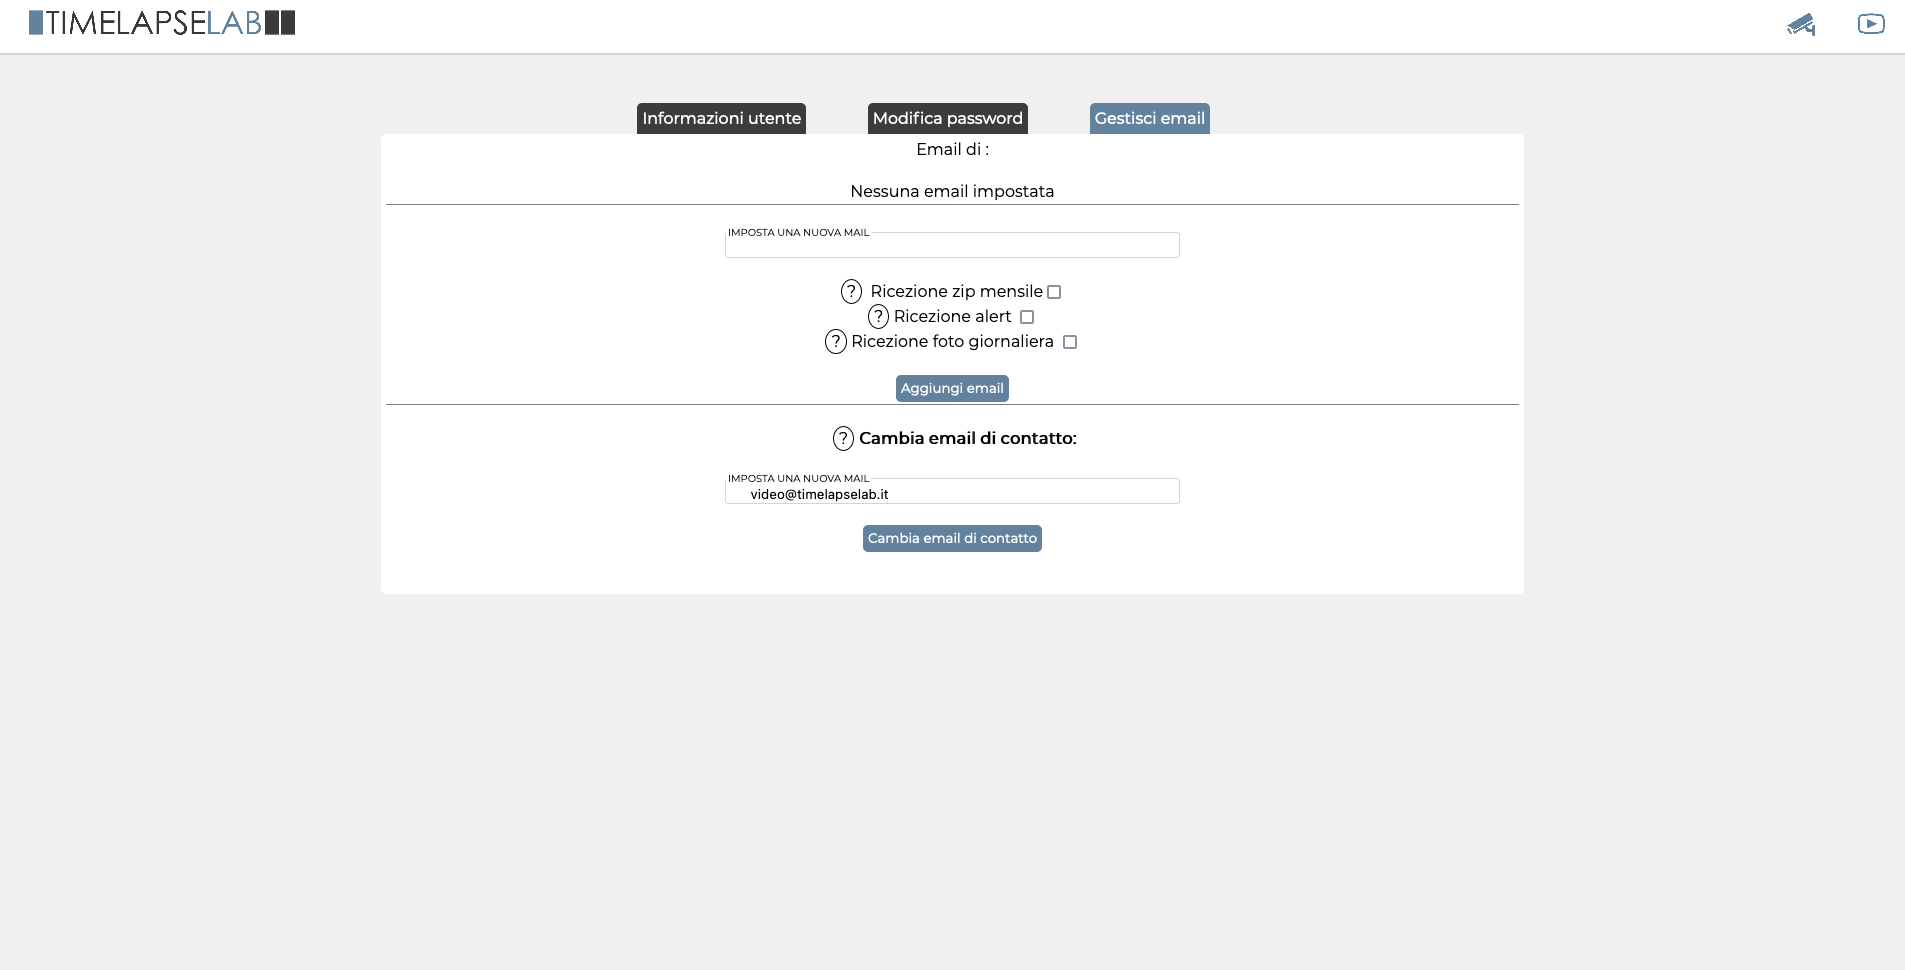The width and height of the screenshot is (1905, 970).
Task: Show help for Ricezione zip mensile
Action: coord(851,291)
